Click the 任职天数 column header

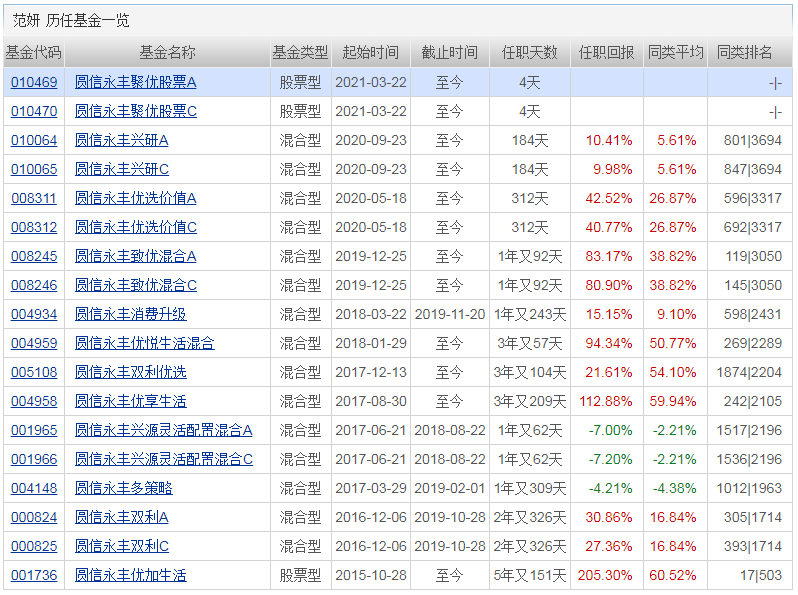click(x=530, y=52)
